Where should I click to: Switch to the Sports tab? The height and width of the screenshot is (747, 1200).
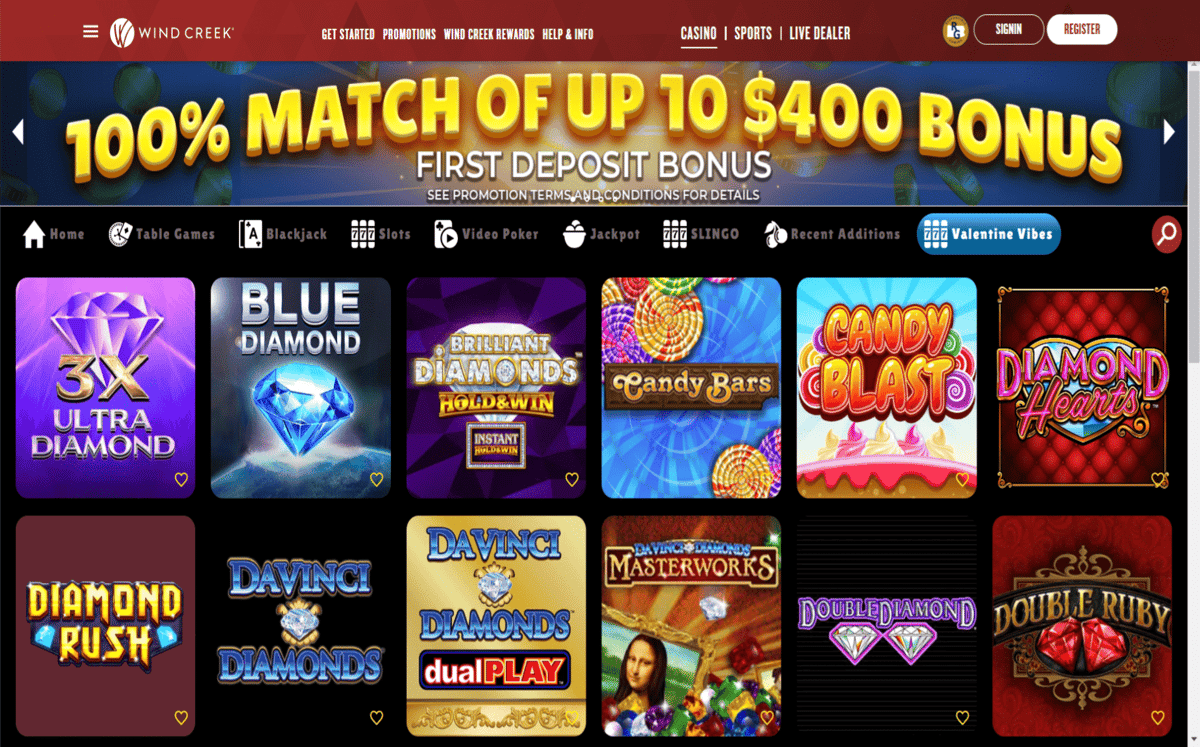752,33
